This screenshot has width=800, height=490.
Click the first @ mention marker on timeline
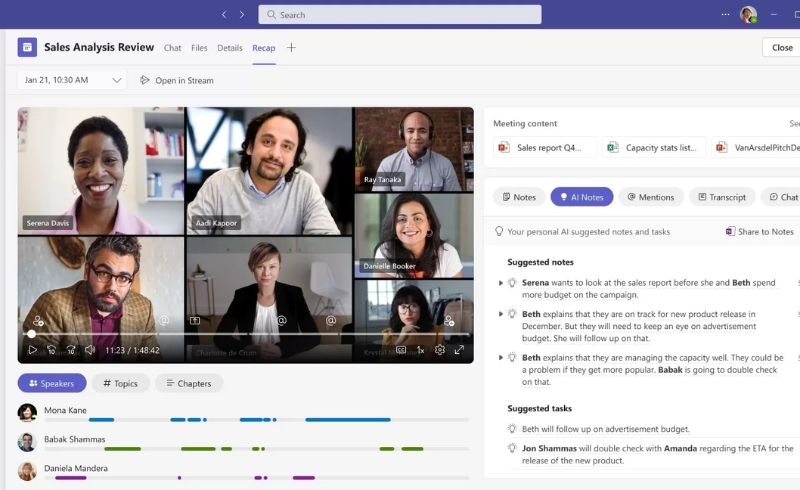pyautogui.click(x=164, y=321)
